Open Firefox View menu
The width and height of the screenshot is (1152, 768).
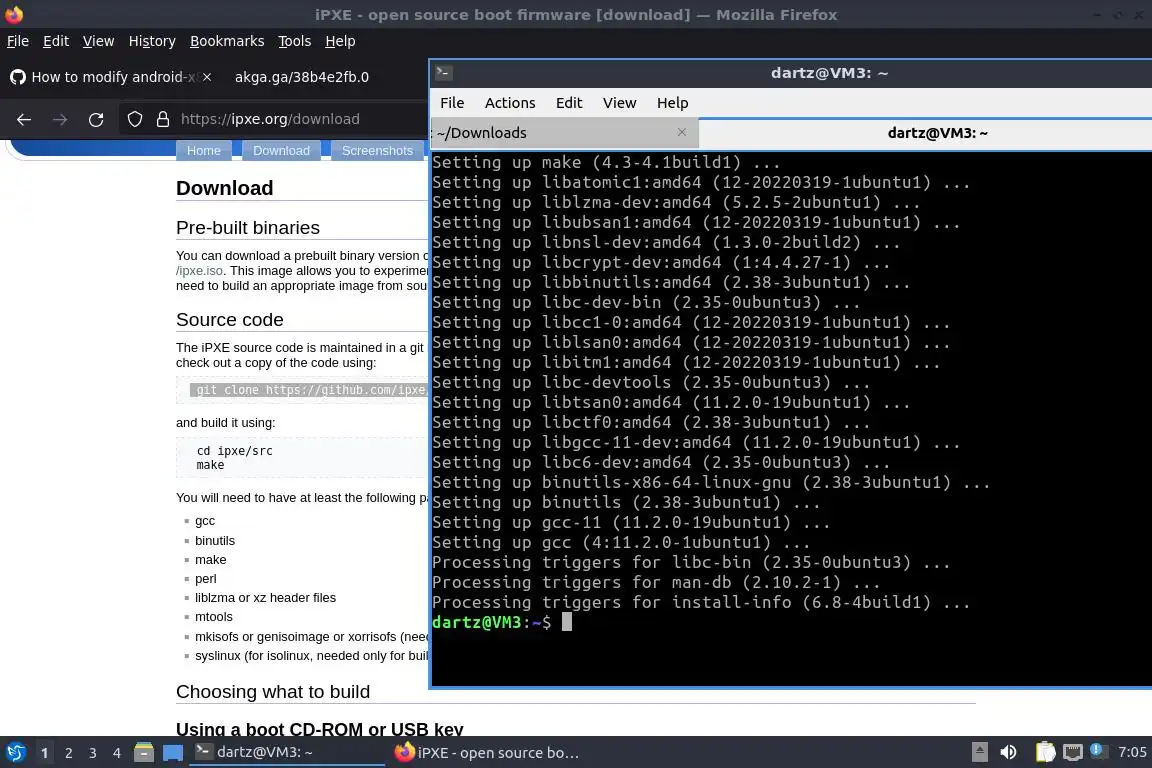(98, 41)
